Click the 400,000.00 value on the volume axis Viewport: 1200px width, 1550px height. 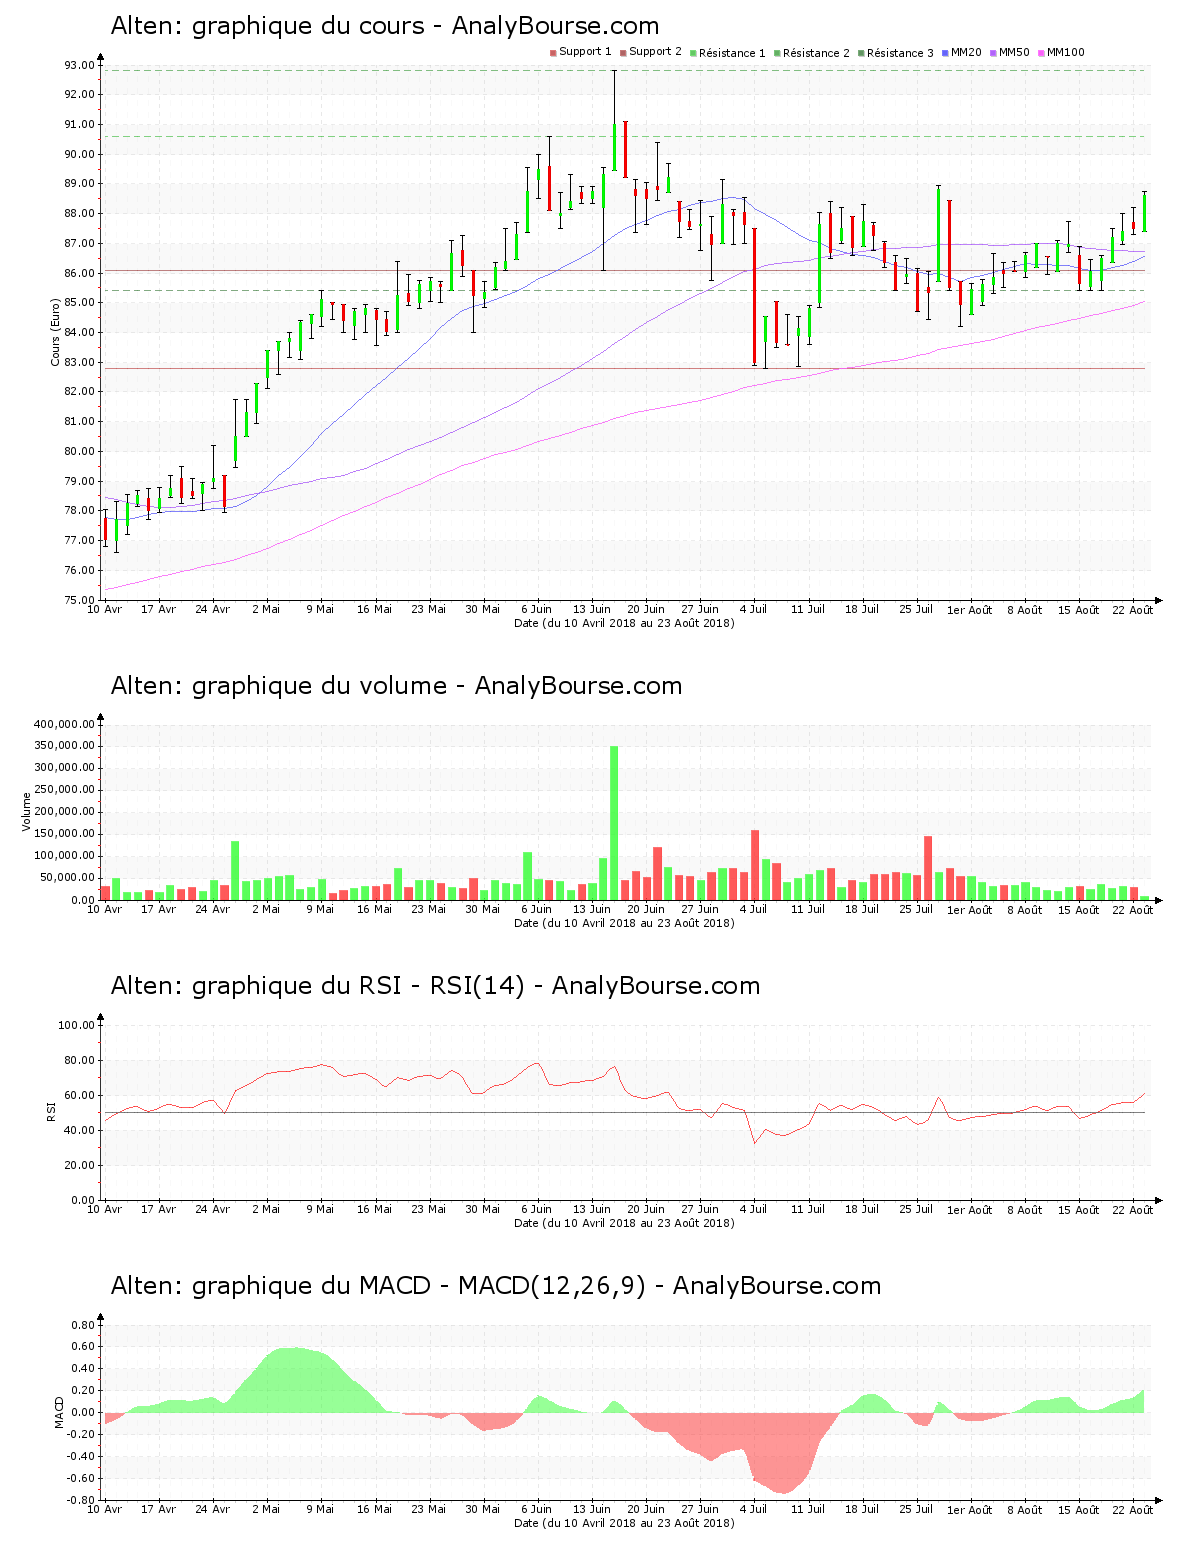coord(64,724)
